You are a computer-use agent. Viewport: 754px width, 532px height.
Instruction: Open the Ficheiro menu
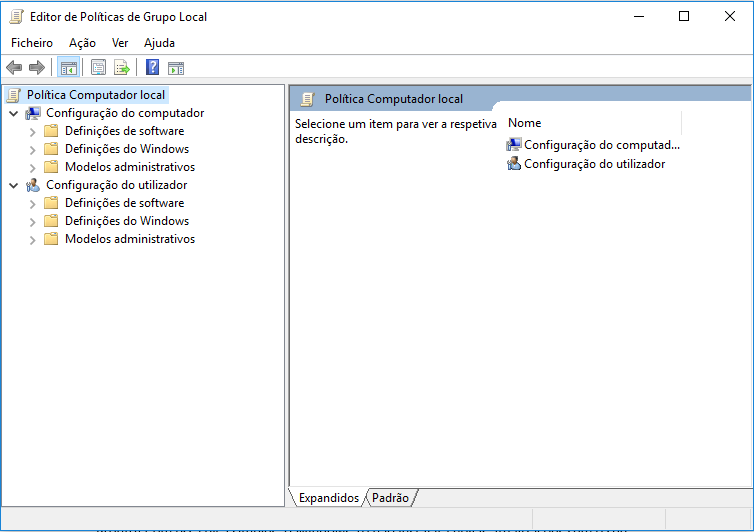[x=32, y=43]
